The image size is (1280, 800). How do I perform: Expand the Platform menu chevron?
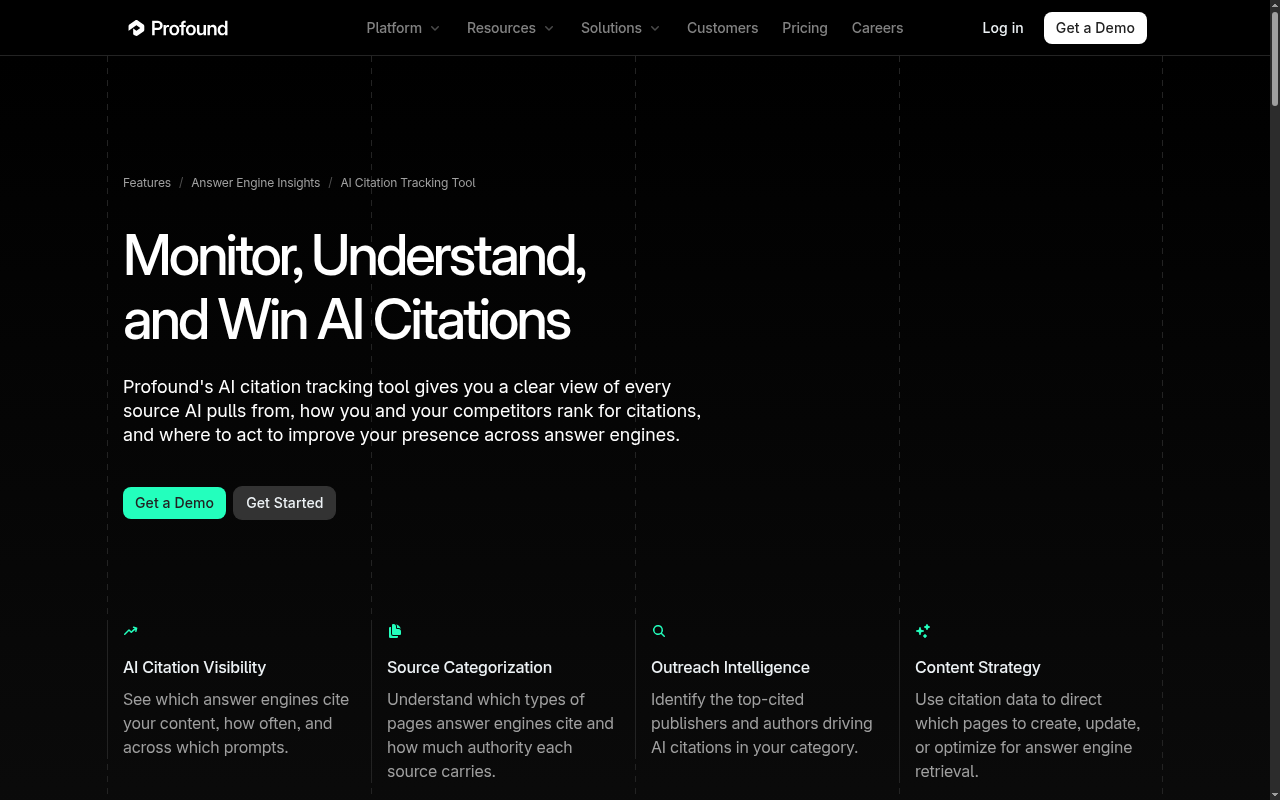pyautogui.click(x=435, y=28)
